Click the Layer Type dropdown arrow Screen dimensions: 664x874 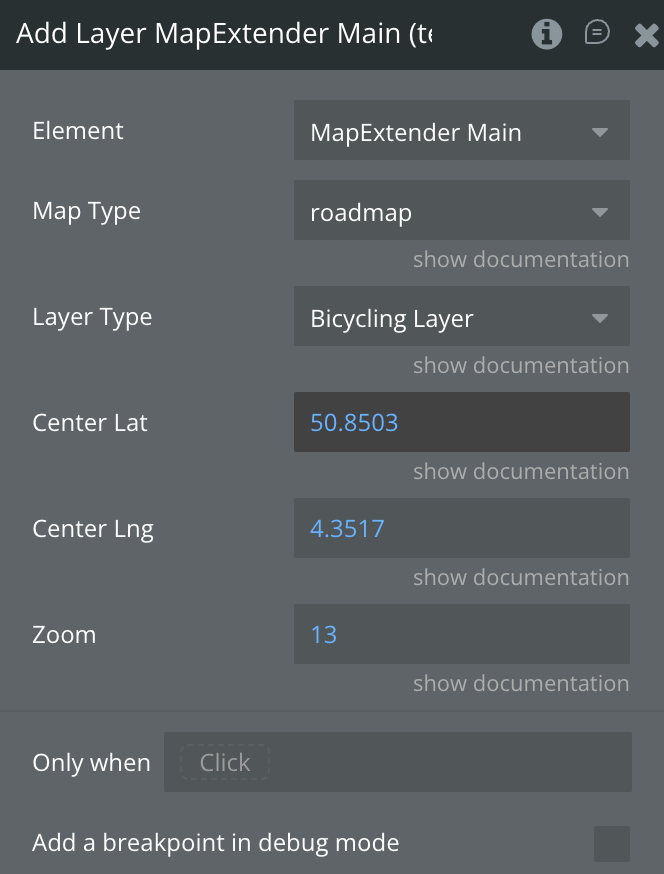600,318
